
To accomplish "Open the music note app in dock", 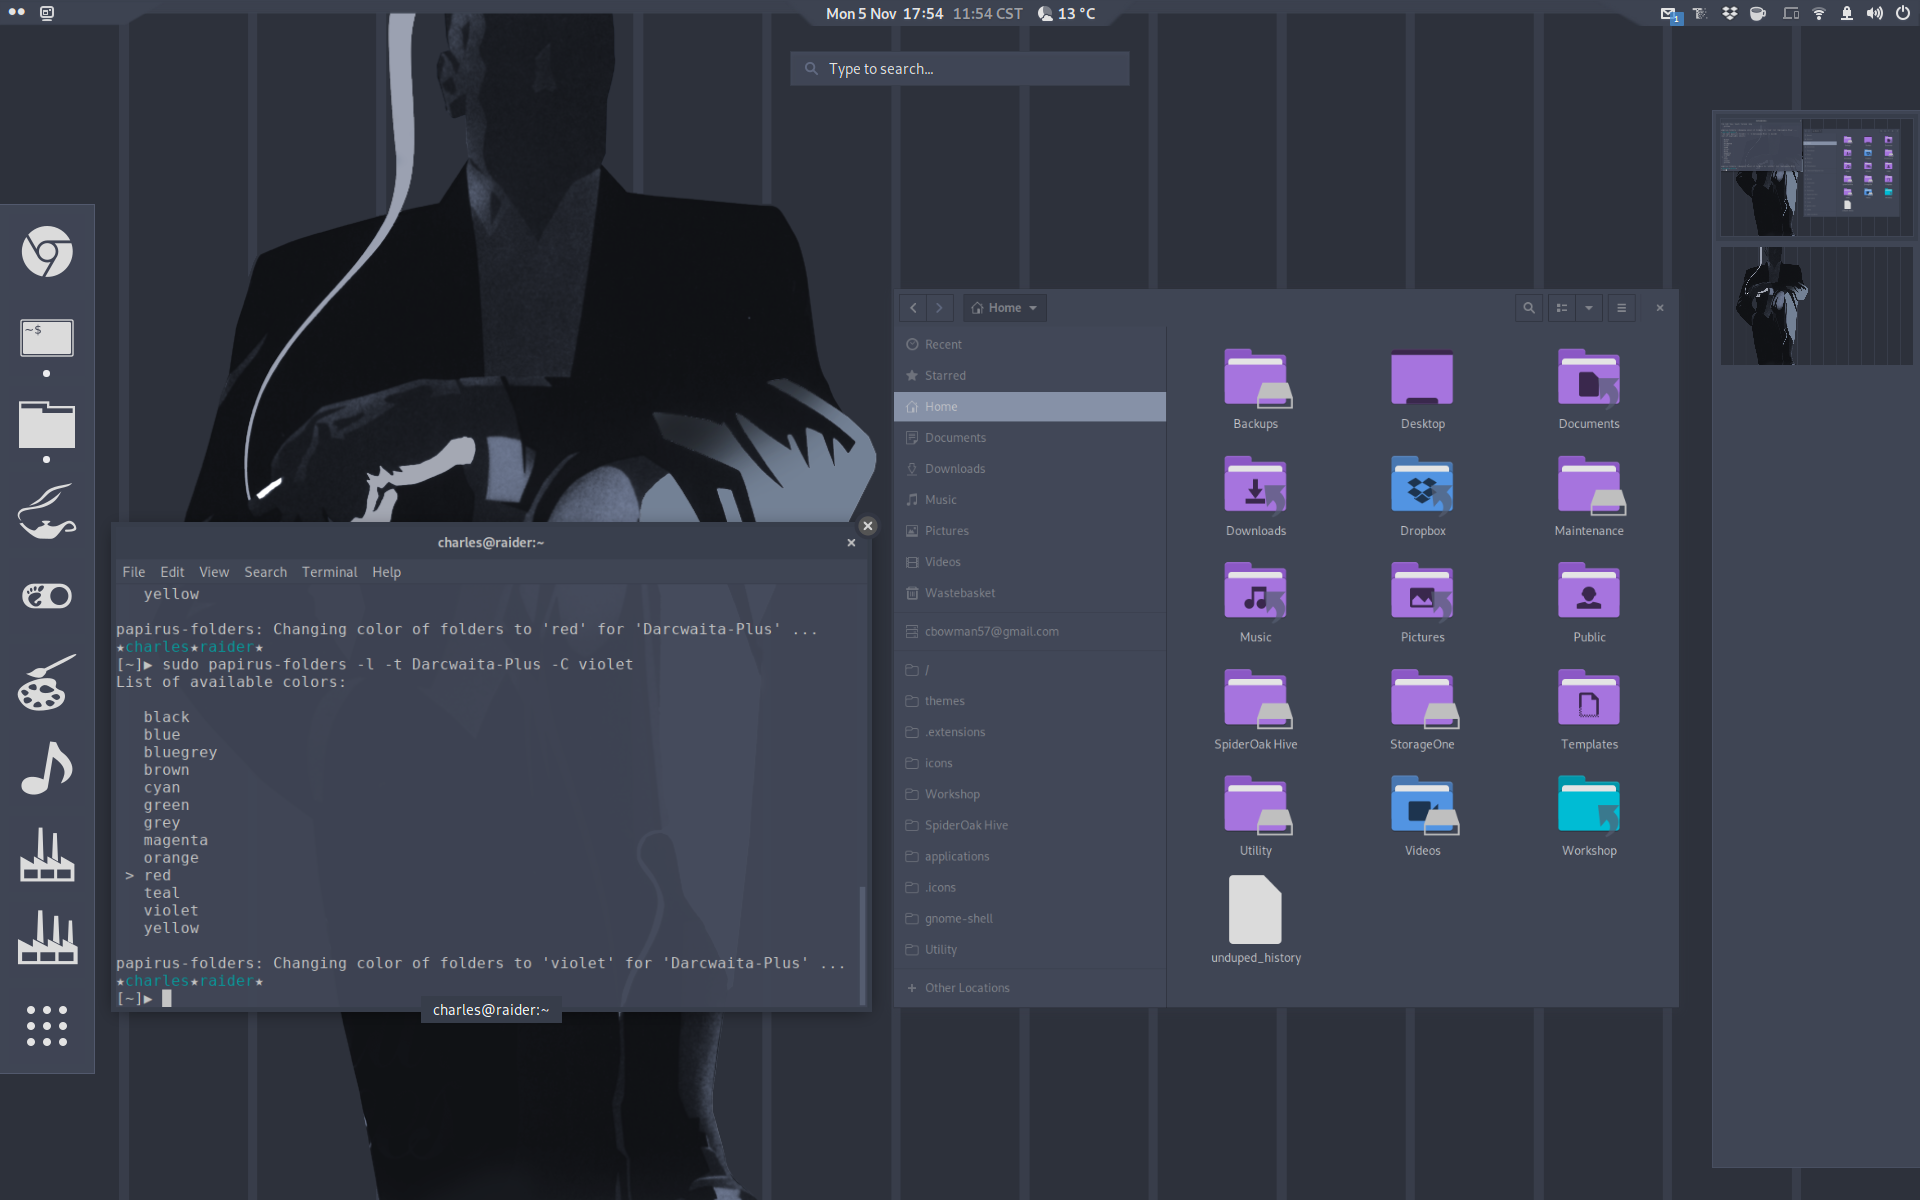I will click(47, 768).
